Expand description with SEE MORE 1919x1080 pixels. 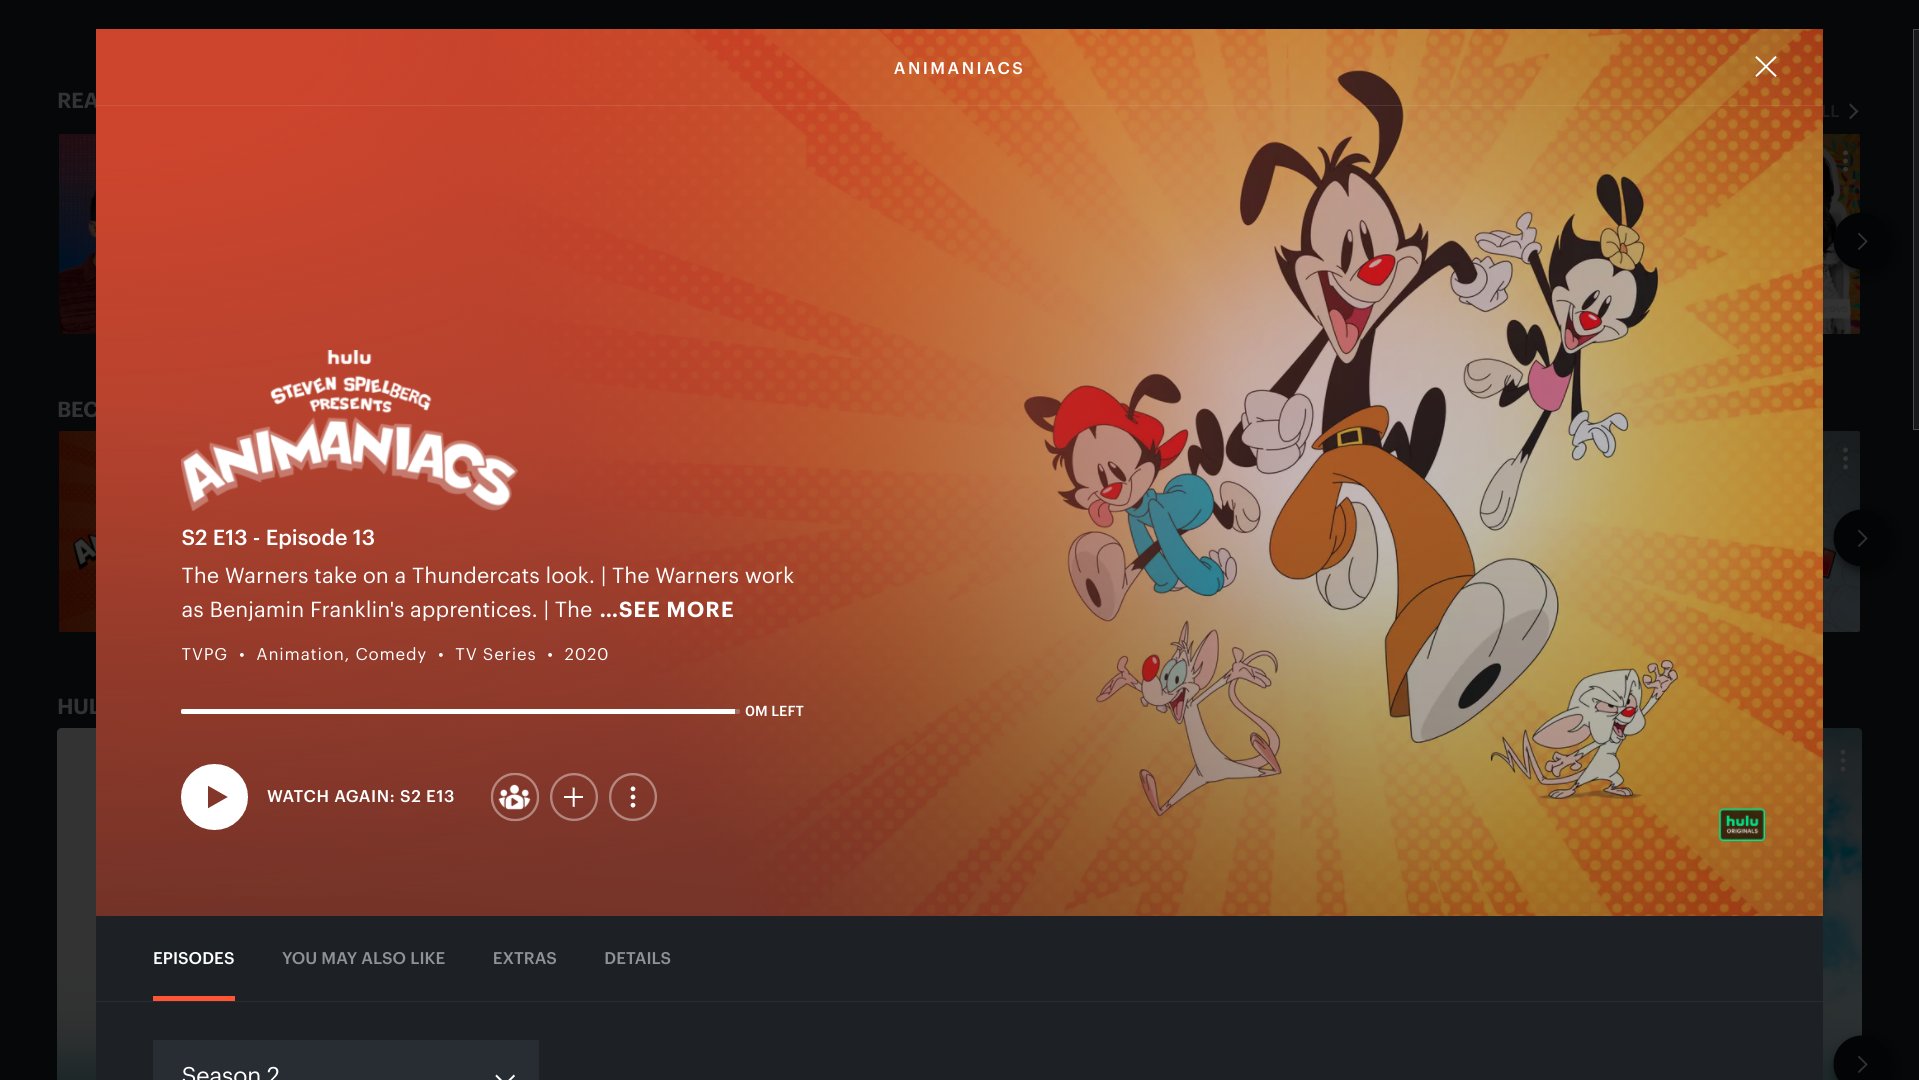[667, 610]
